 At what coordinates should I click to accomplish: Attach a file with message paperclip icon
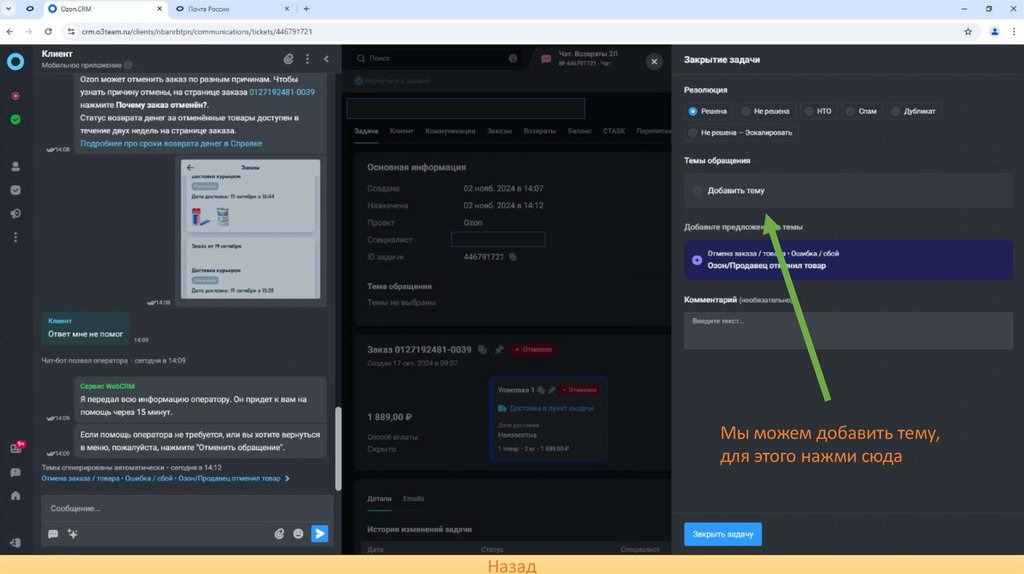pos(279,534)
